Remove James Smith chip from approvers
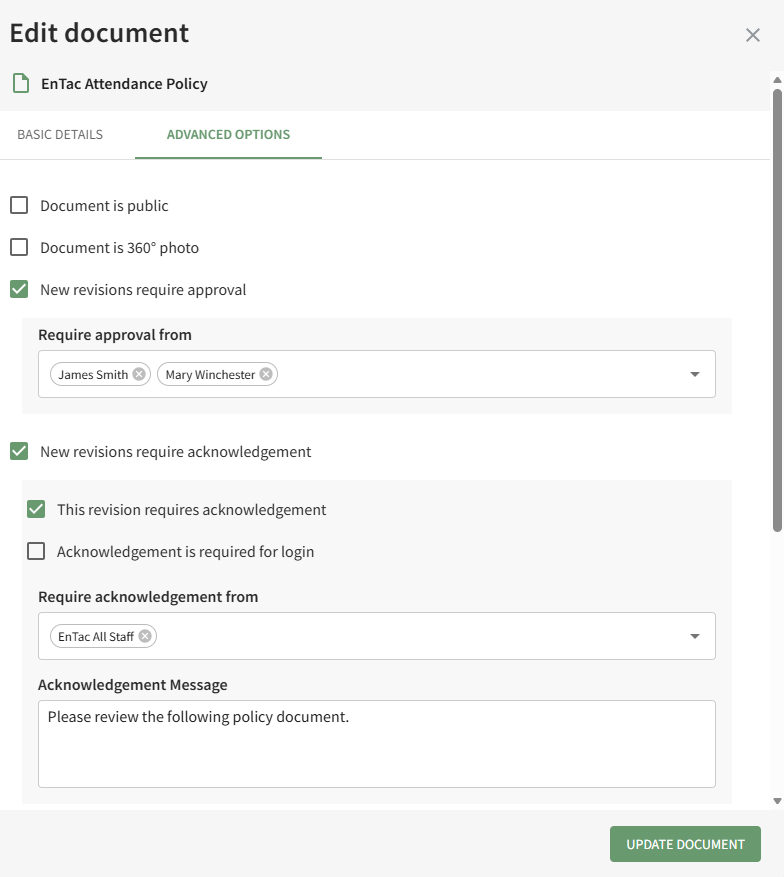This screenshot has width=784, height=877. click(139, 374)
